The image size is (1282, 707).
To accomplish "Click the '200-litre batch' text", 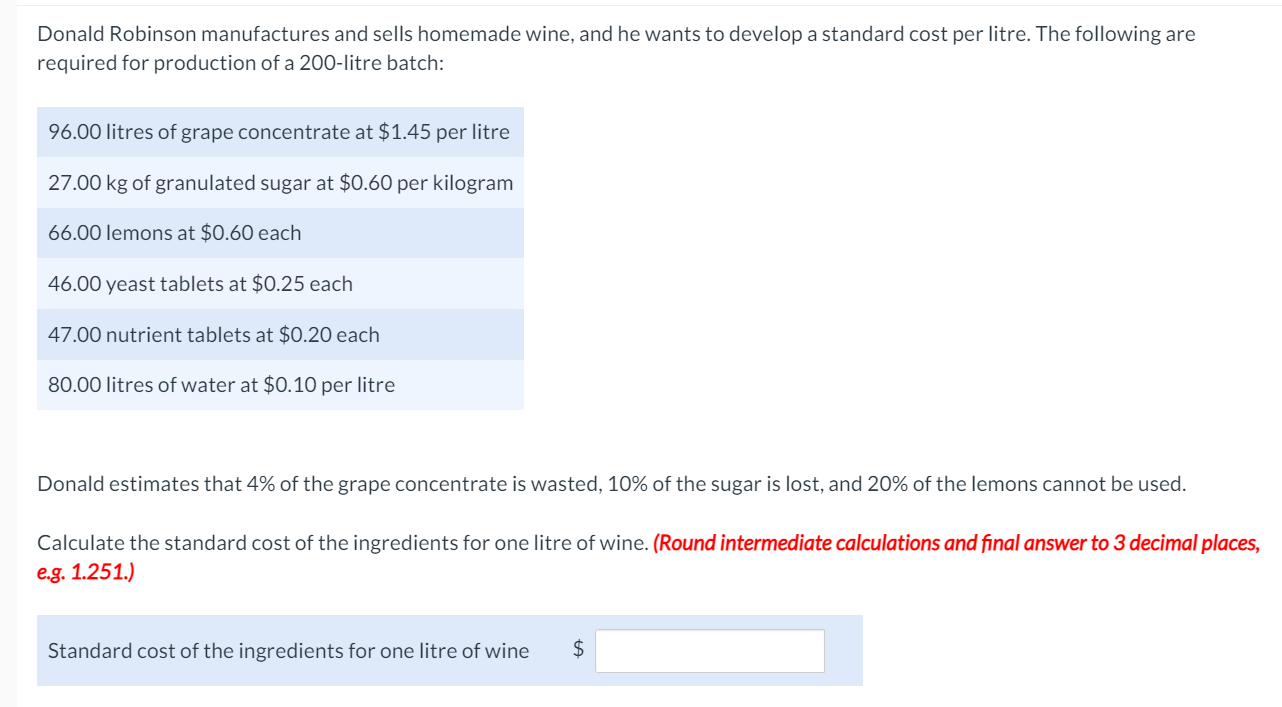I will [x=371, y=63].
